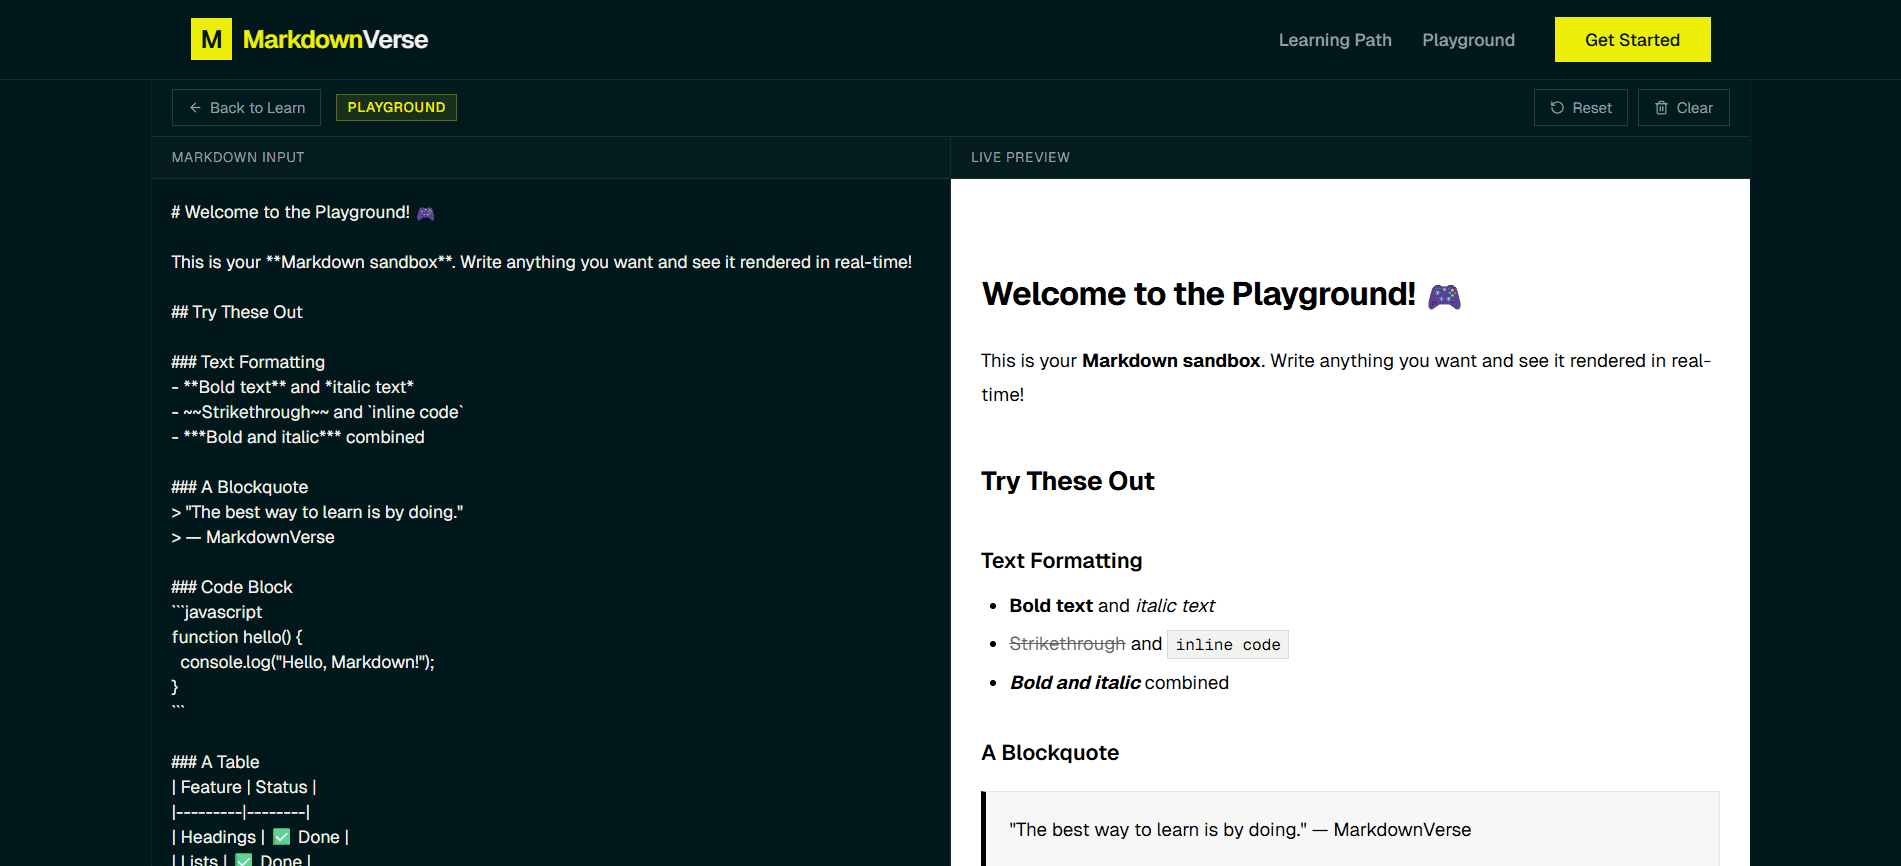Image resolution: width=1901 pixels, height=866 pixels.
Task: Click the 'function hello() {' source line
Action: (237, 637)
